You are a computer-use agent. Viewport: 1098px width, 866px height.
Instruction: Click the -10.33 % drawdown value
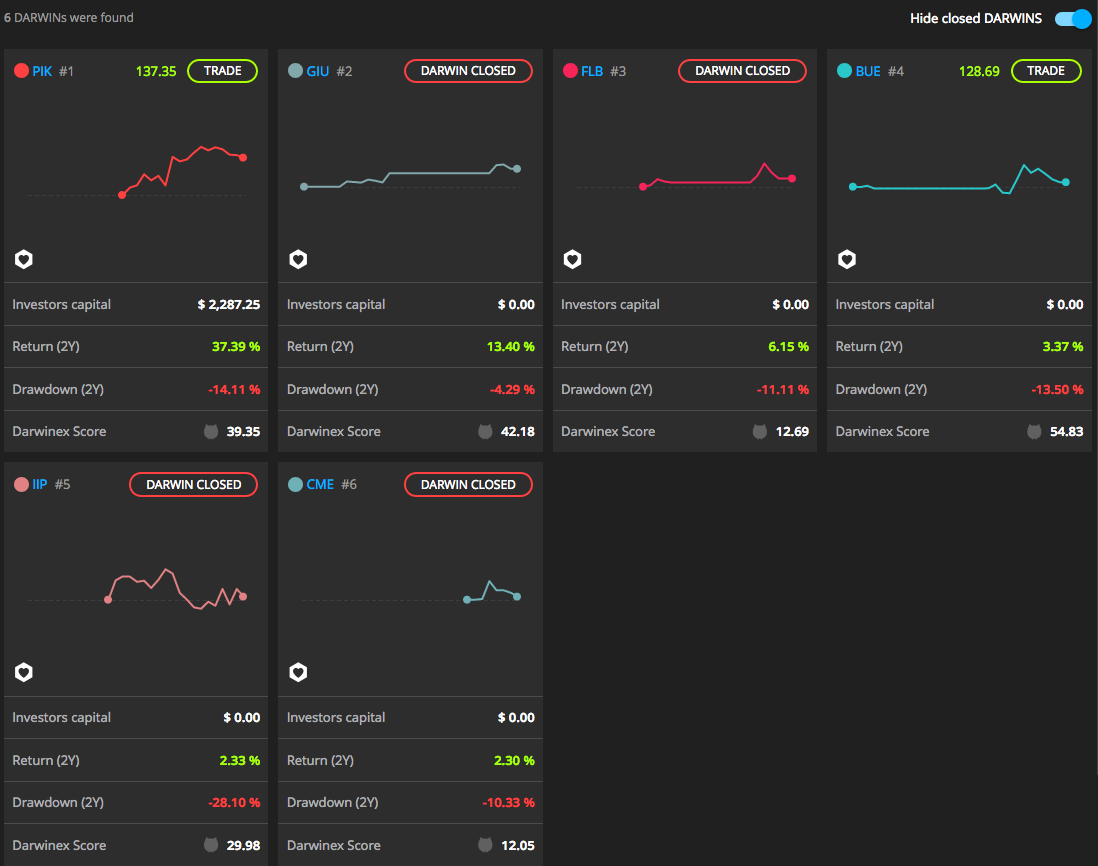[x=508, y=802]
